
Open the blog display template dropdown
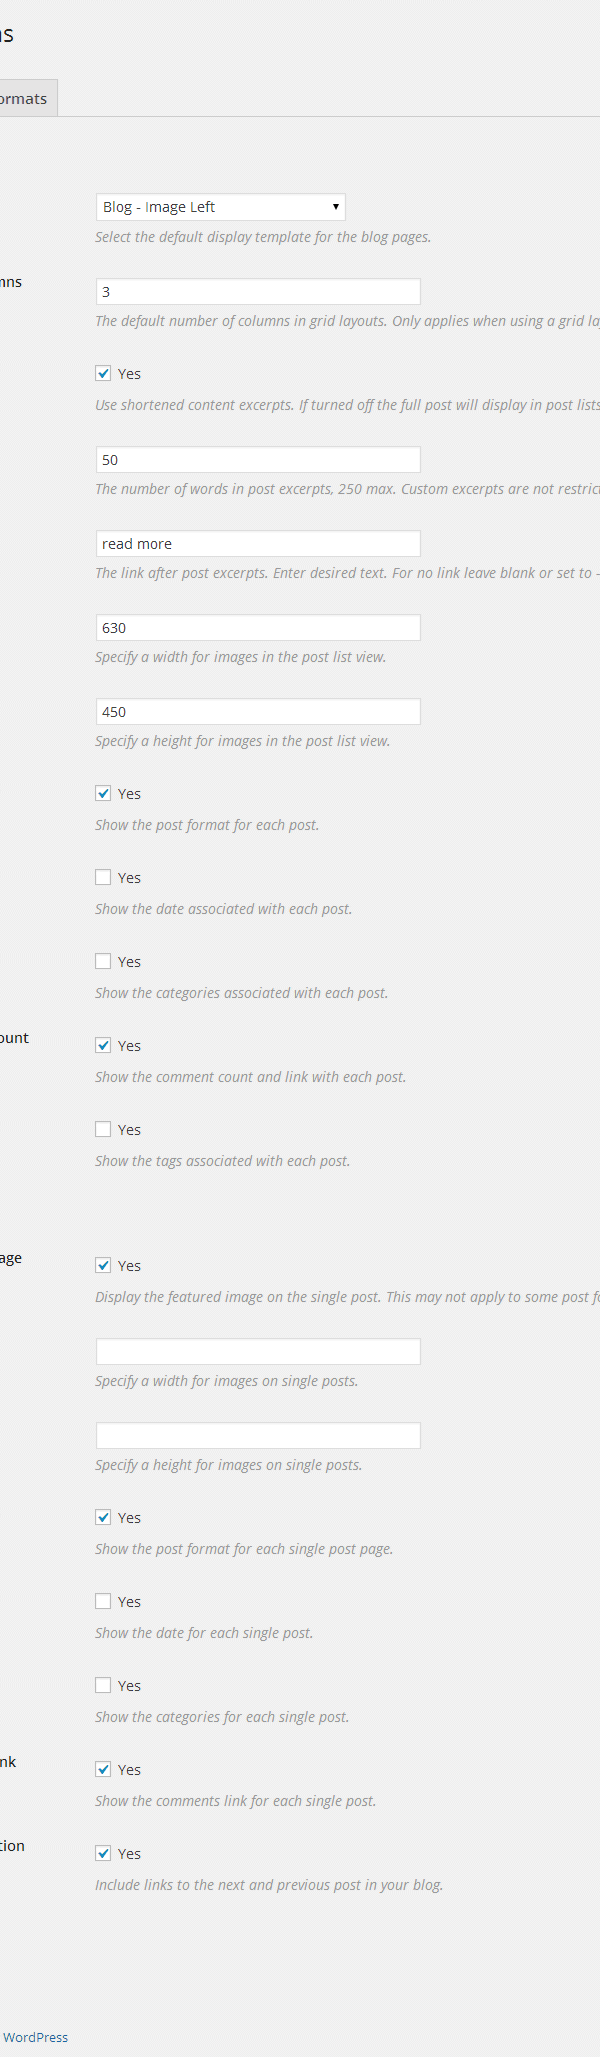click(220, 207)
